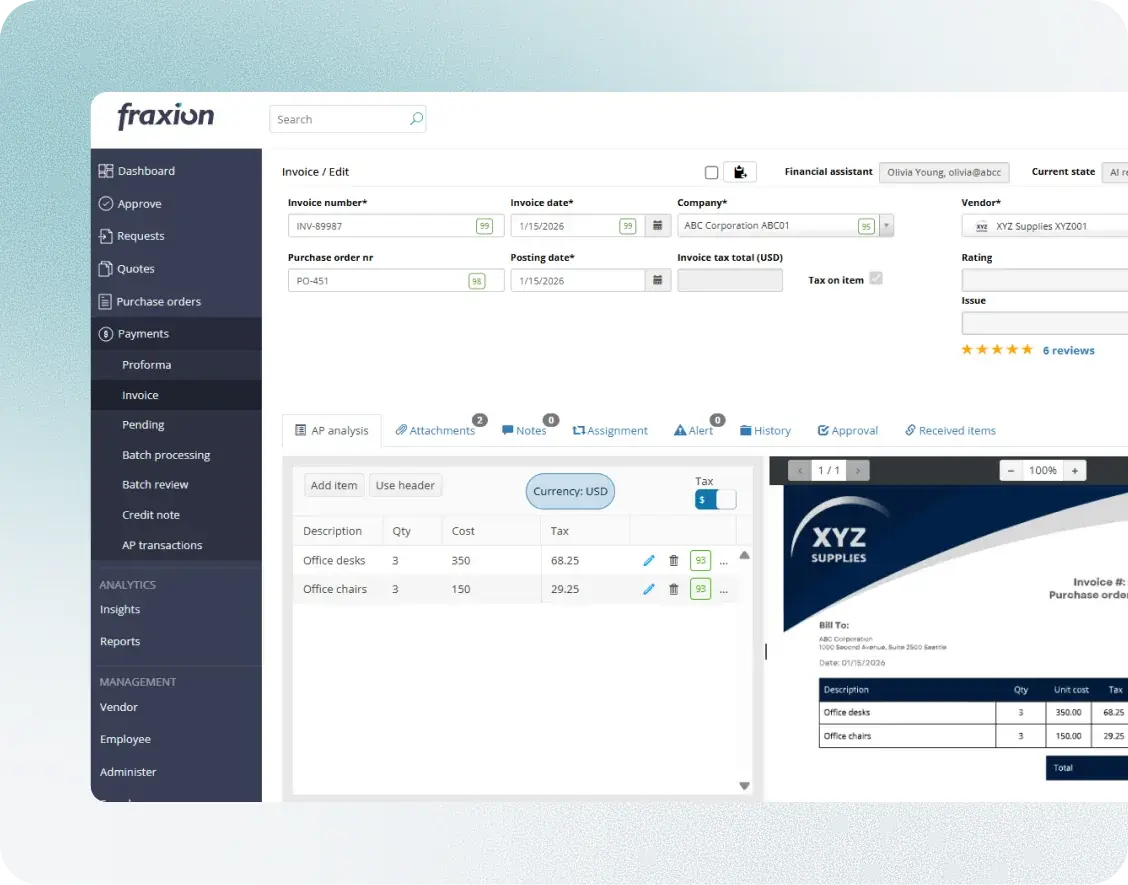This screenshot has width=1128, height=885.
Task: Click the Add item button
Action: (x=334, y=485)
